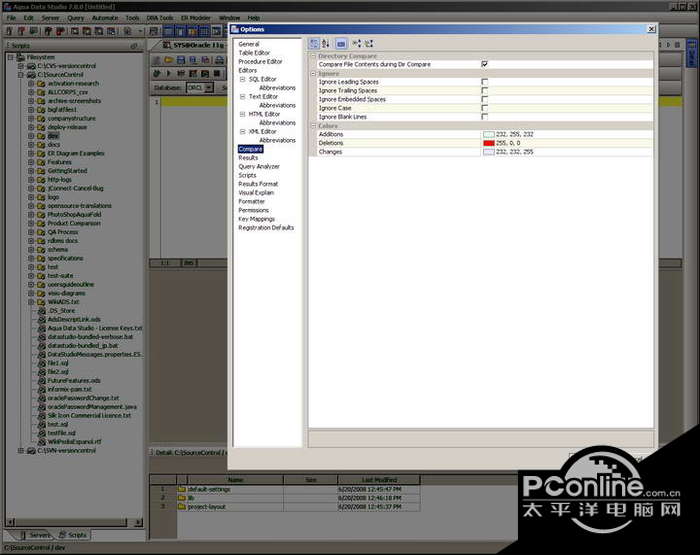Uncheck Compare File Contents during Dir Compare
Viewport: 700px width, 555px height.
485,64
